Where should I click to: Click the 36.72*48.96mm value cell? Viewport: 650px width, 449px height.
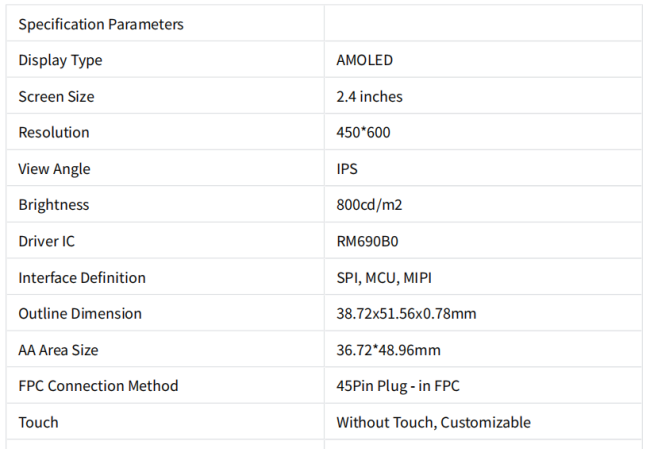point(388,350)
